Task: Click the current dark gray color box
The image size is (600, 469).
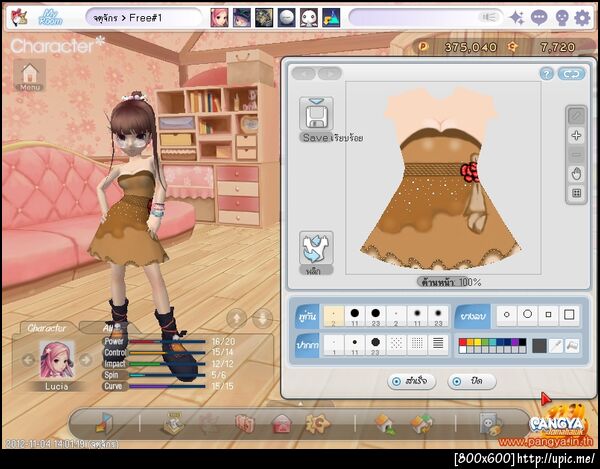Action: (x=539, y=346)
